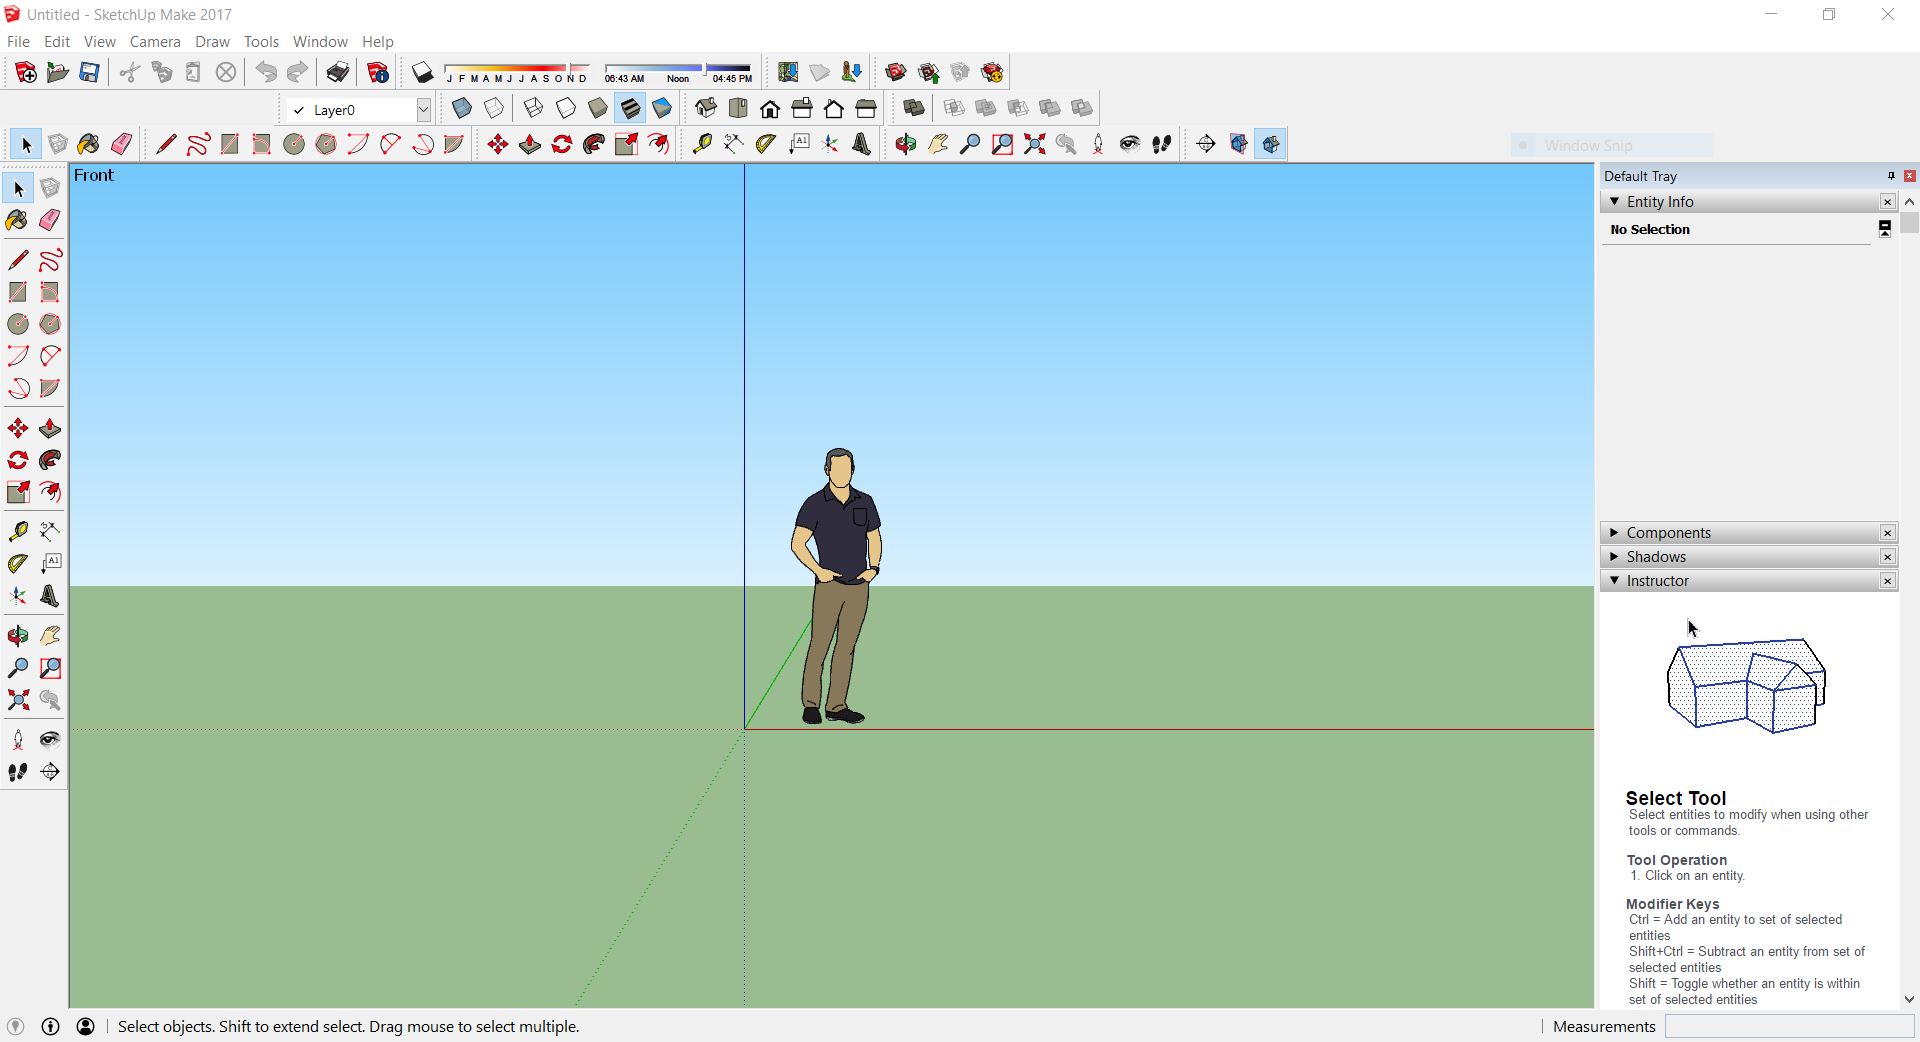The width and height of the screenshot is (1920, 1042).
Task: Activate the Tape Measure tool in left toolbar
Action: [x=17, y=532]
